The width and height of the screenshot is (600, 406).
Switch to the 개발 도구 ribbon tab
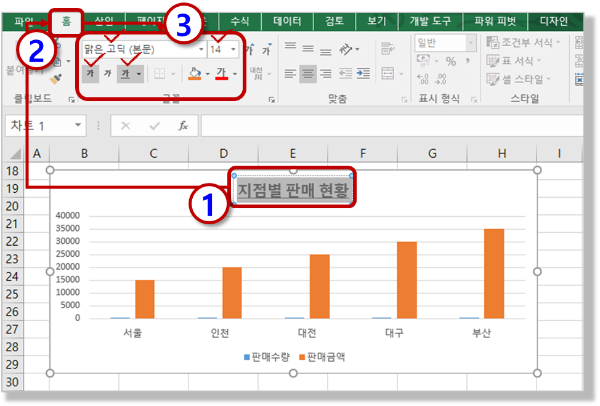[x=430, y=21]
